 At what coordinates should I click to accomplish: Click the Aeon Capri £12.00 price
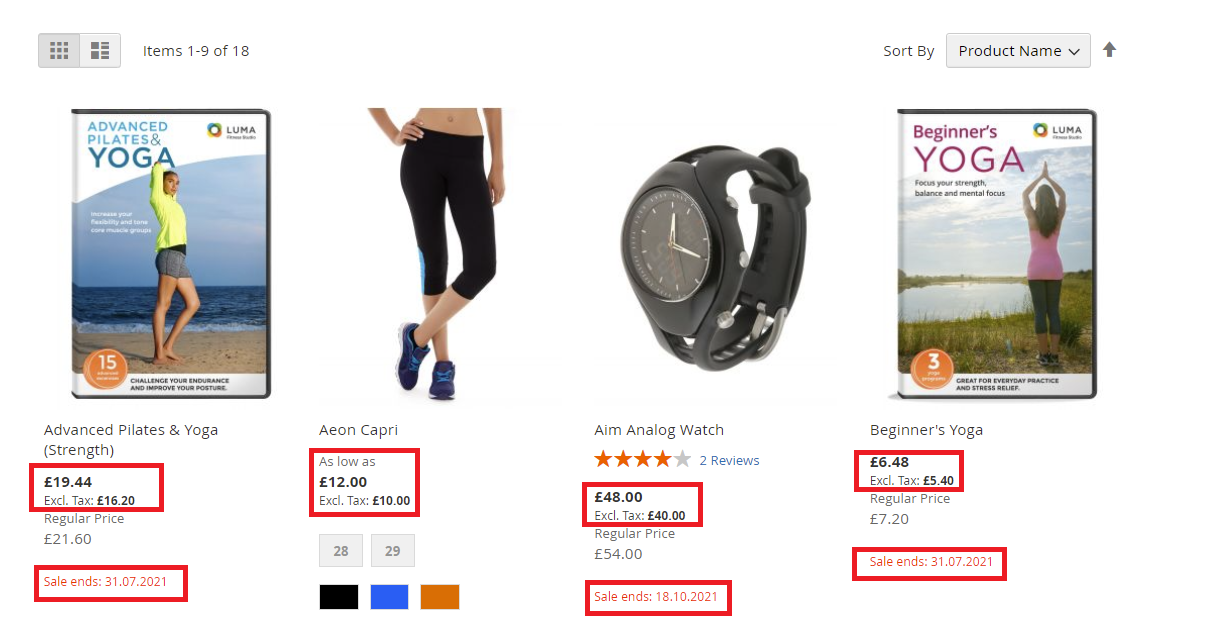[343, 482]
